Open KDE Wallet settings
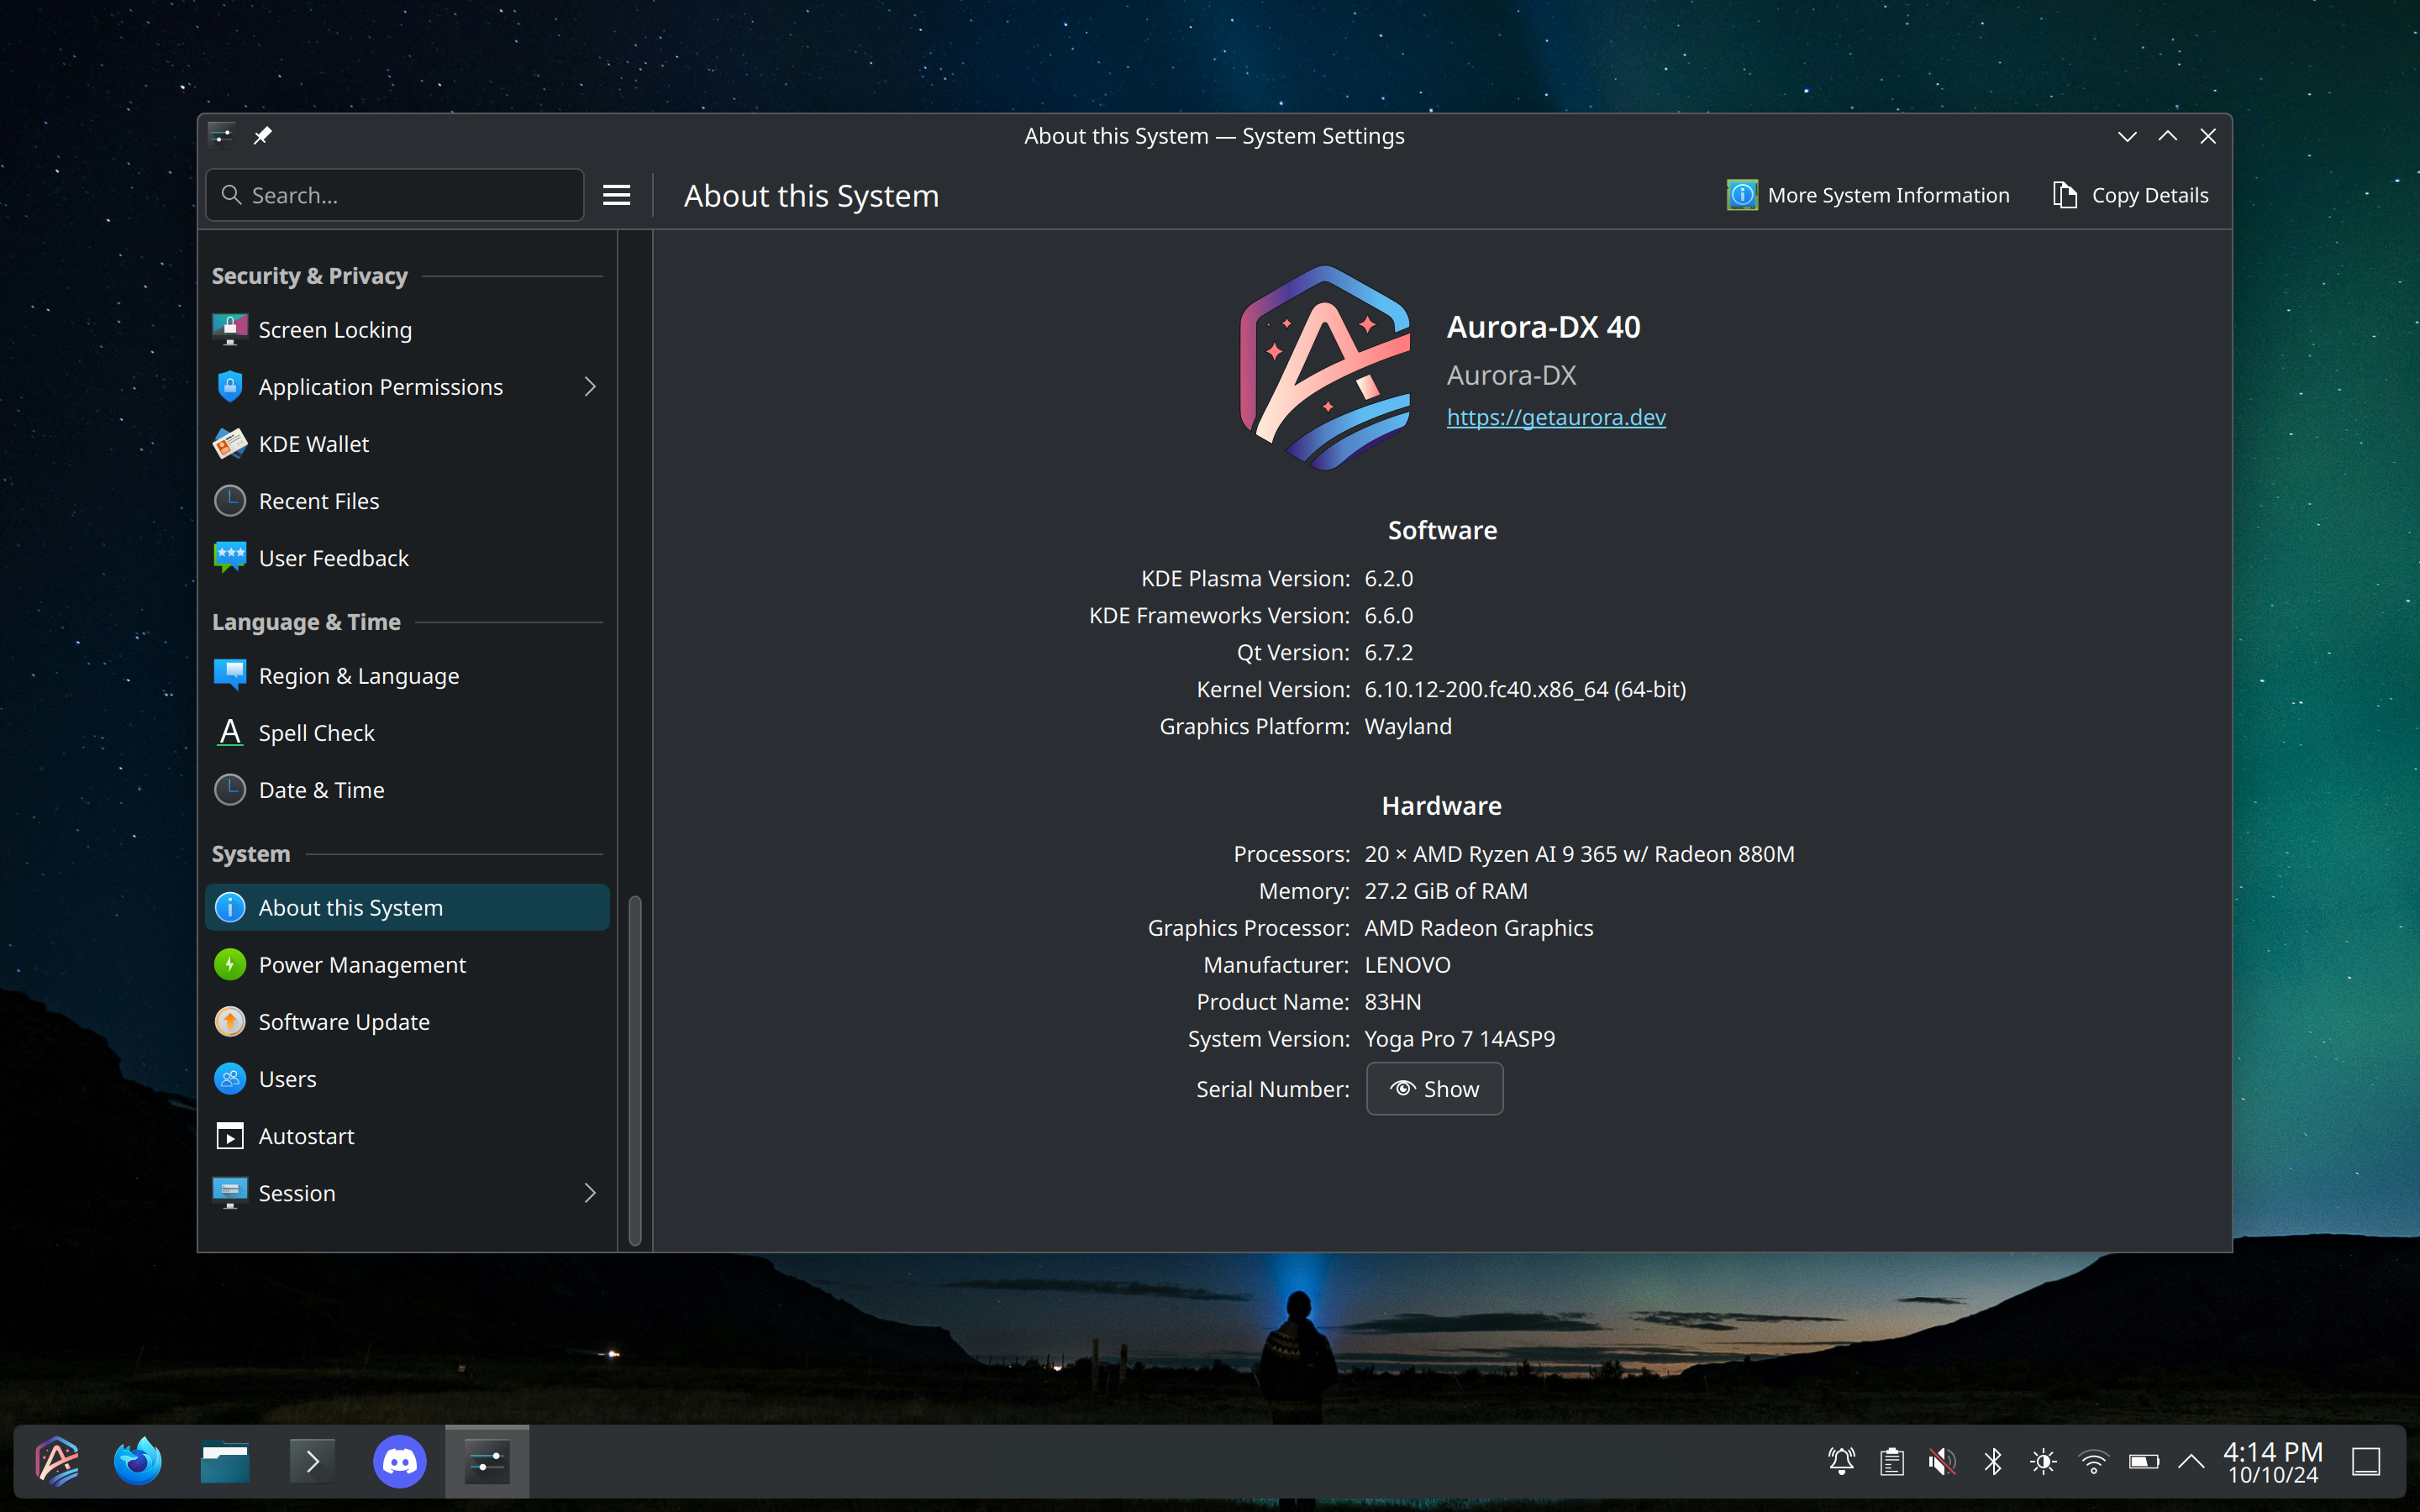2420x1512 pixels. pyautogui.click(x=407, y=443)
